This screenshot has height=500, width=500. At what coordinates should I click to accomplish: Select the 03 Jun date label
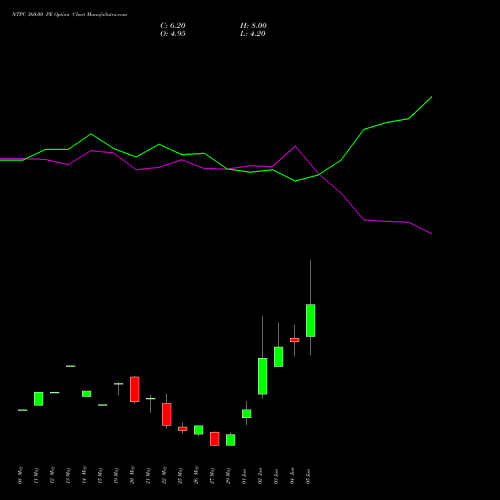pos(277,476)
